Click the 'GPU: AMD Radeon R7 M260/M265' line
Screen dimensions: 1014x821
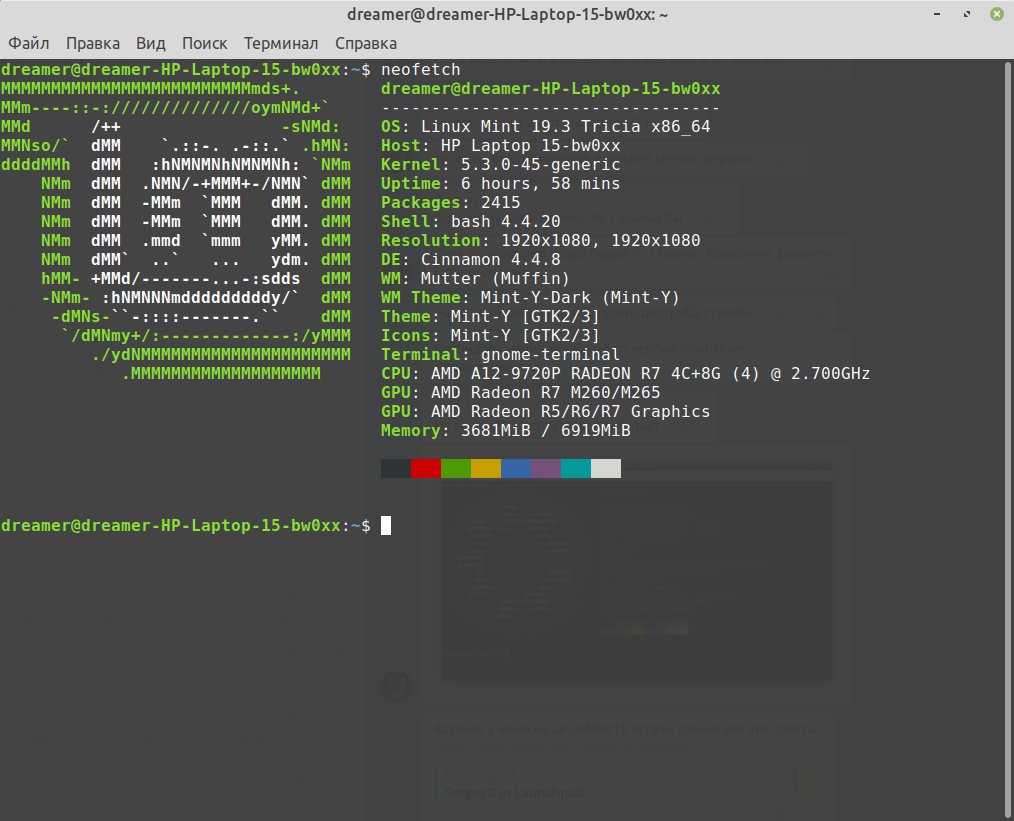pos(521,392)
